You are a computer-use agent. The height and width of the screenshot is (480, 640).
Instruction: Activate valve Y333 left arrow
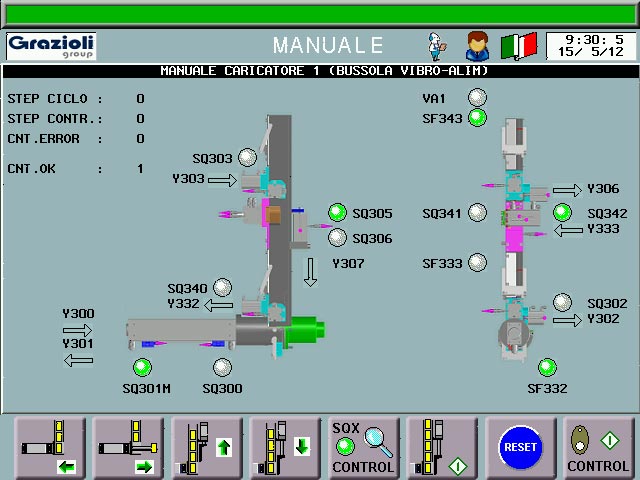[568, 230]
